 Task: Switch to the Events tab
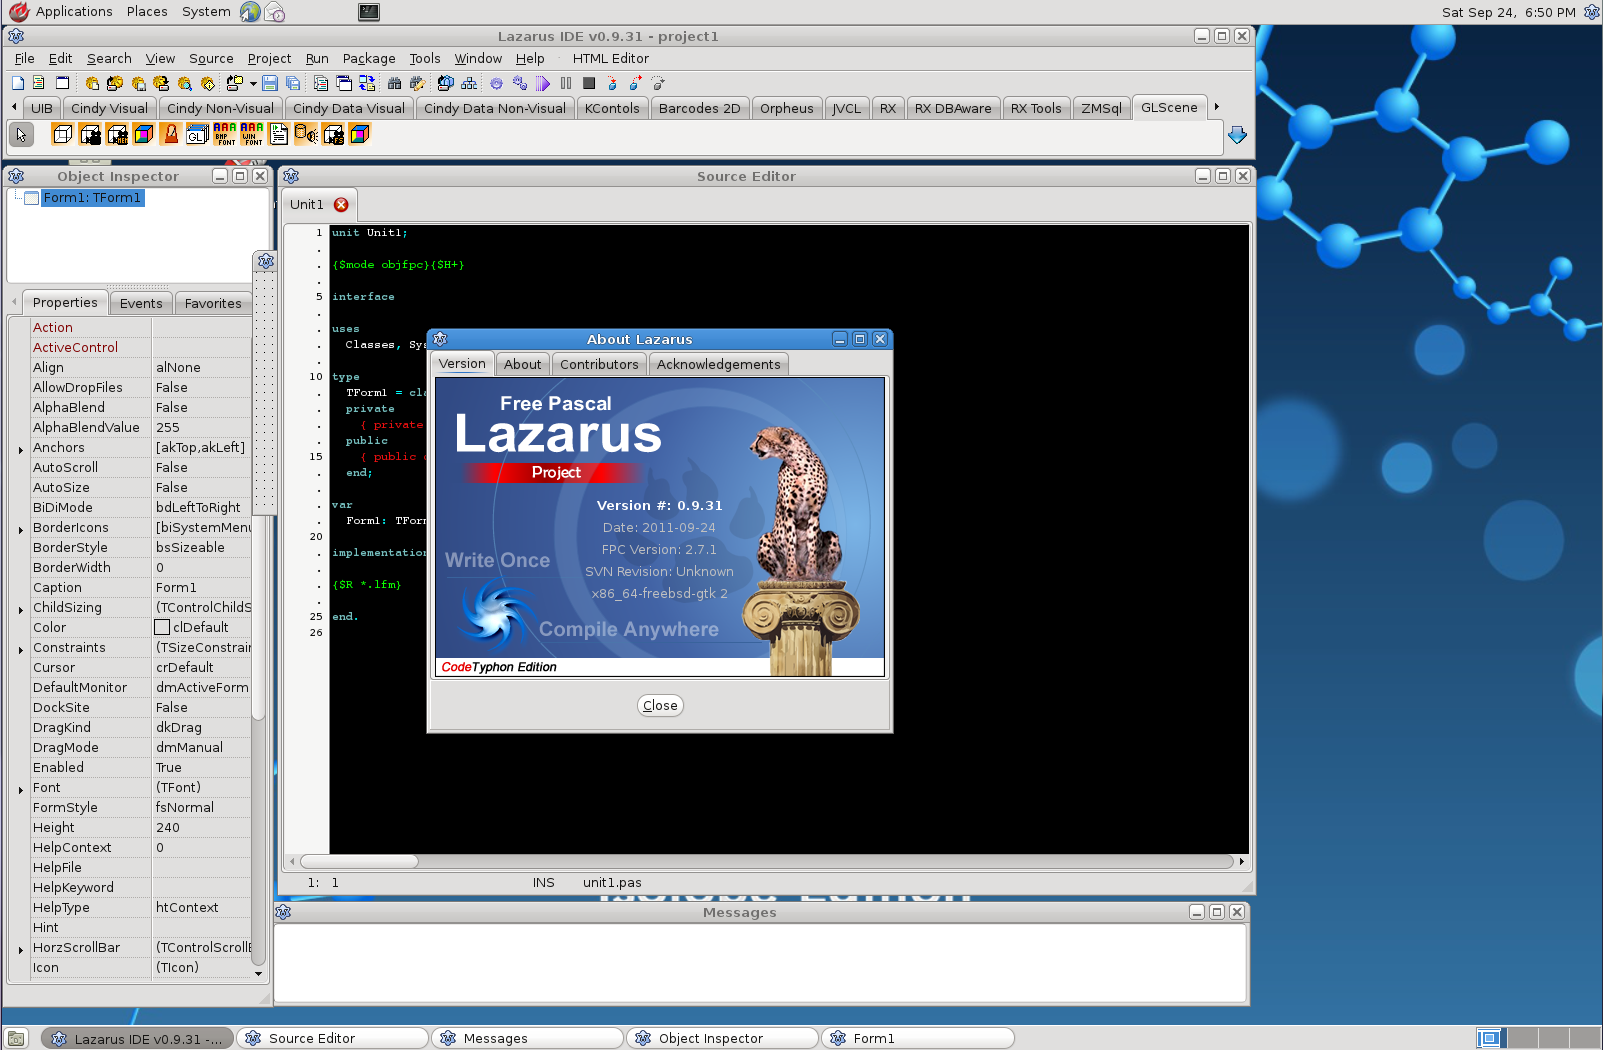point(141,303)
